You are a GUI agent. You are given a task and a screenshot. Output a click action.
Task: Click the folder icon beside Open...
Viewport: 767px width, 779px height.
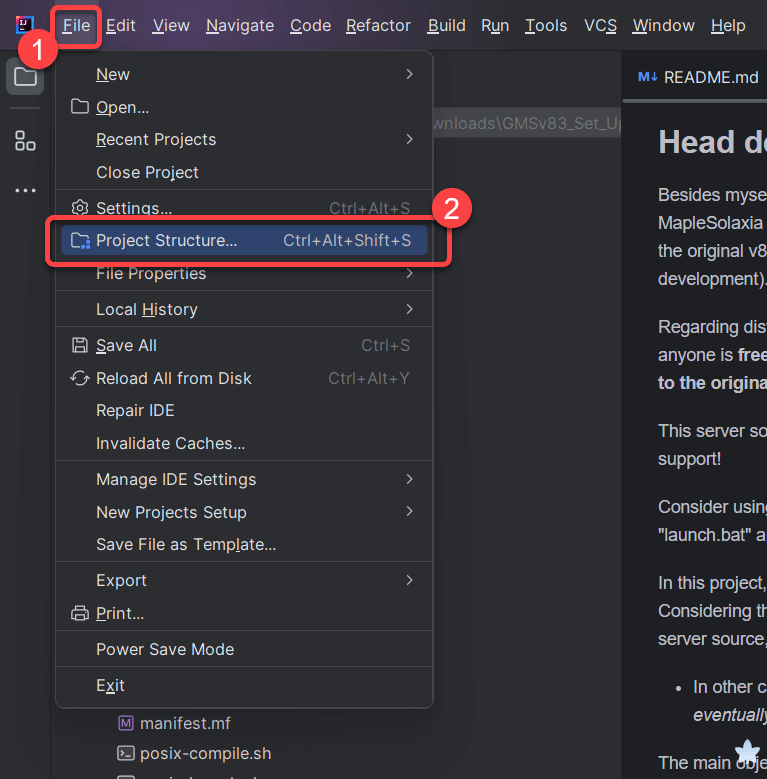point(79,107)
